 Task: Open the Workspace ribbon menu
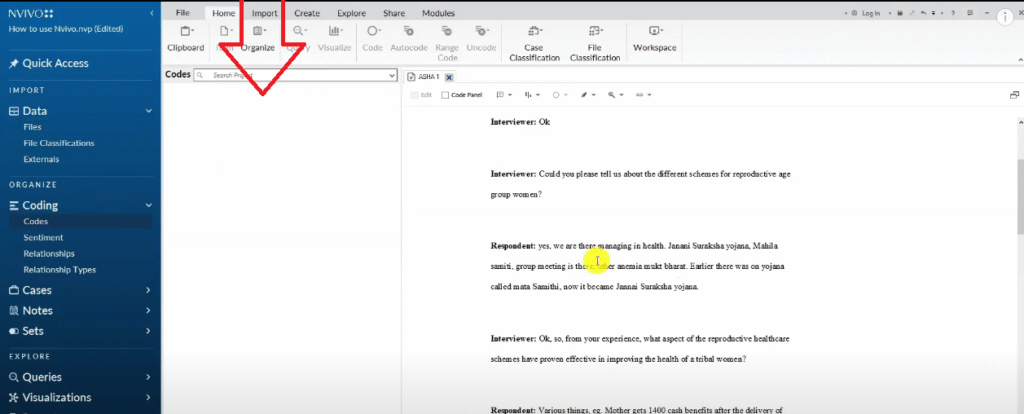click(x=654, y=39)
